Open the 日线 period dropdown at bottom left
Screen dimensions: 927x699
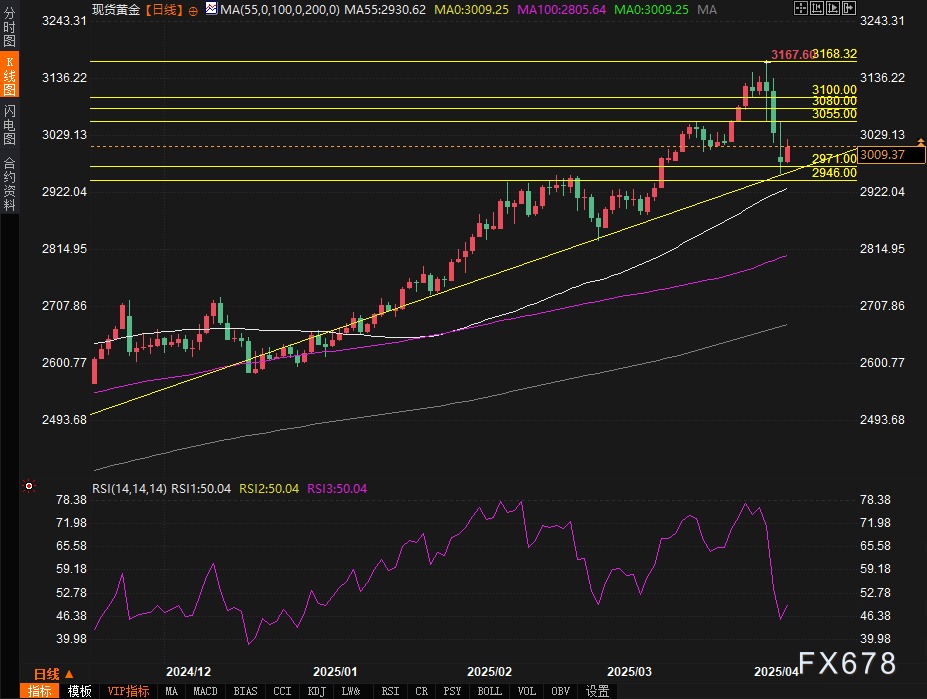point(48,673)
